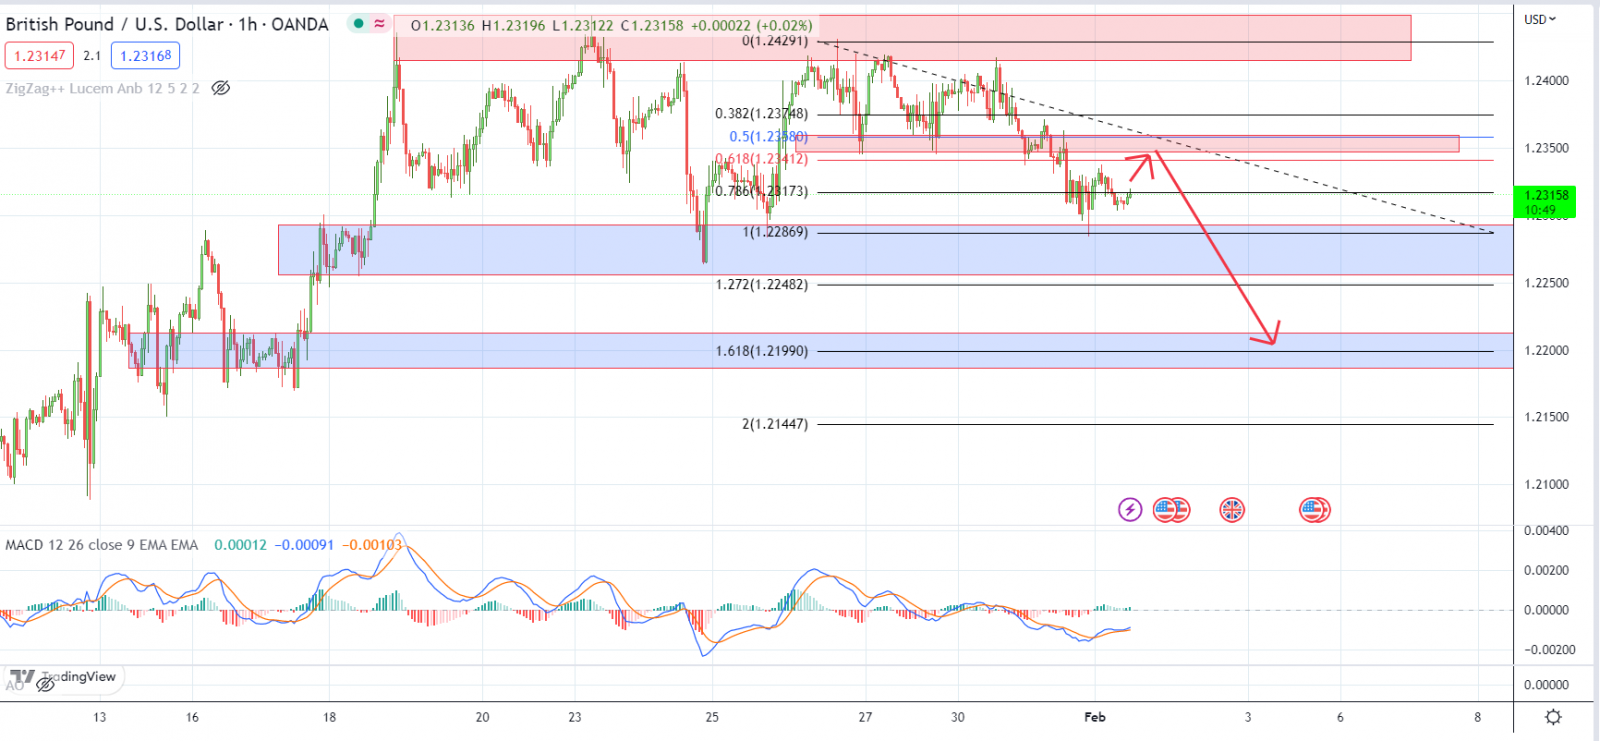Click the current price label 1.23158 on axis
This screenshot has width=1600, height=741.
(x=1545, y=195)
